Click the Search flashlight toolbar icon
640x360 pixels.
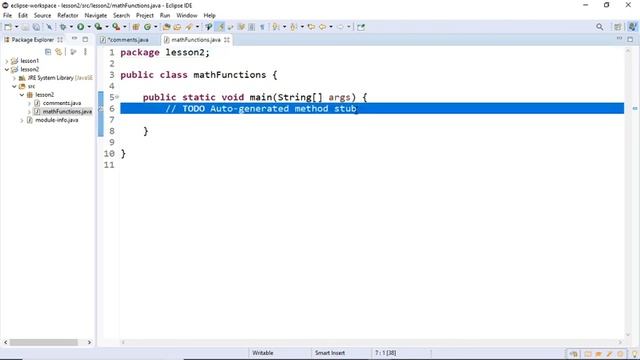189,27
